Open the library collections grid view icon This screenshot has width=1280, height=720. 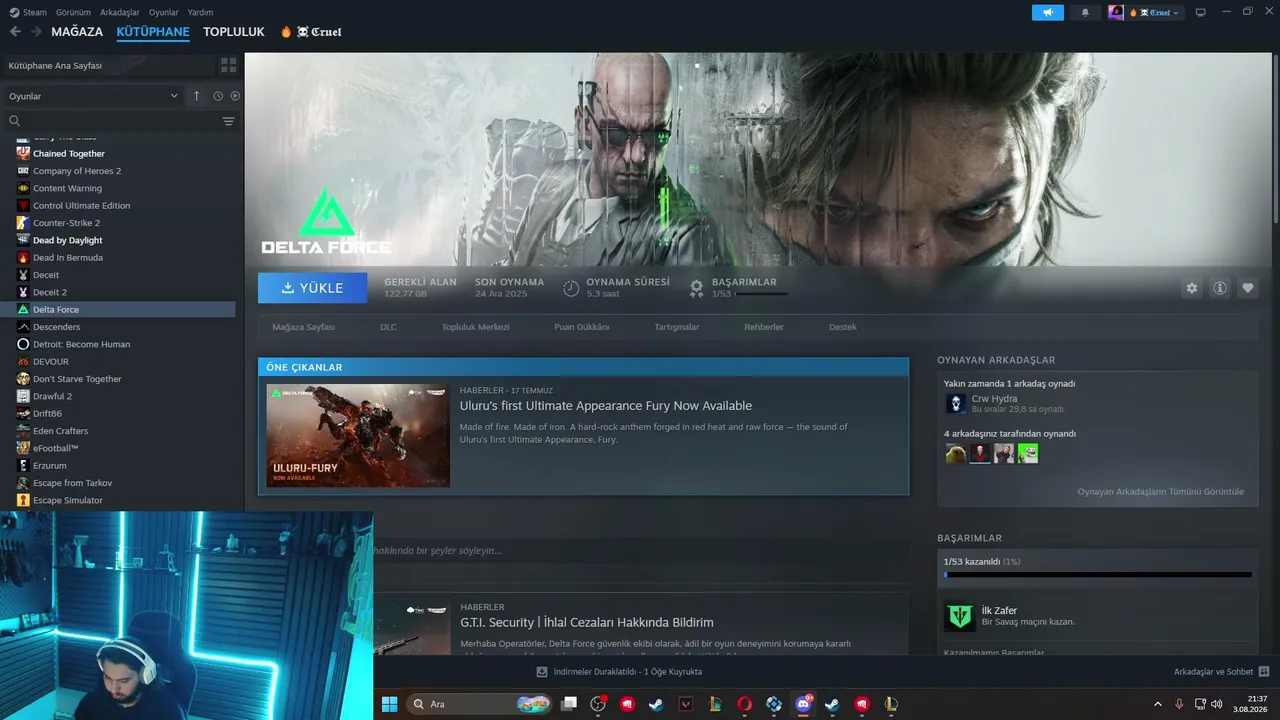[x=229, y=65]
